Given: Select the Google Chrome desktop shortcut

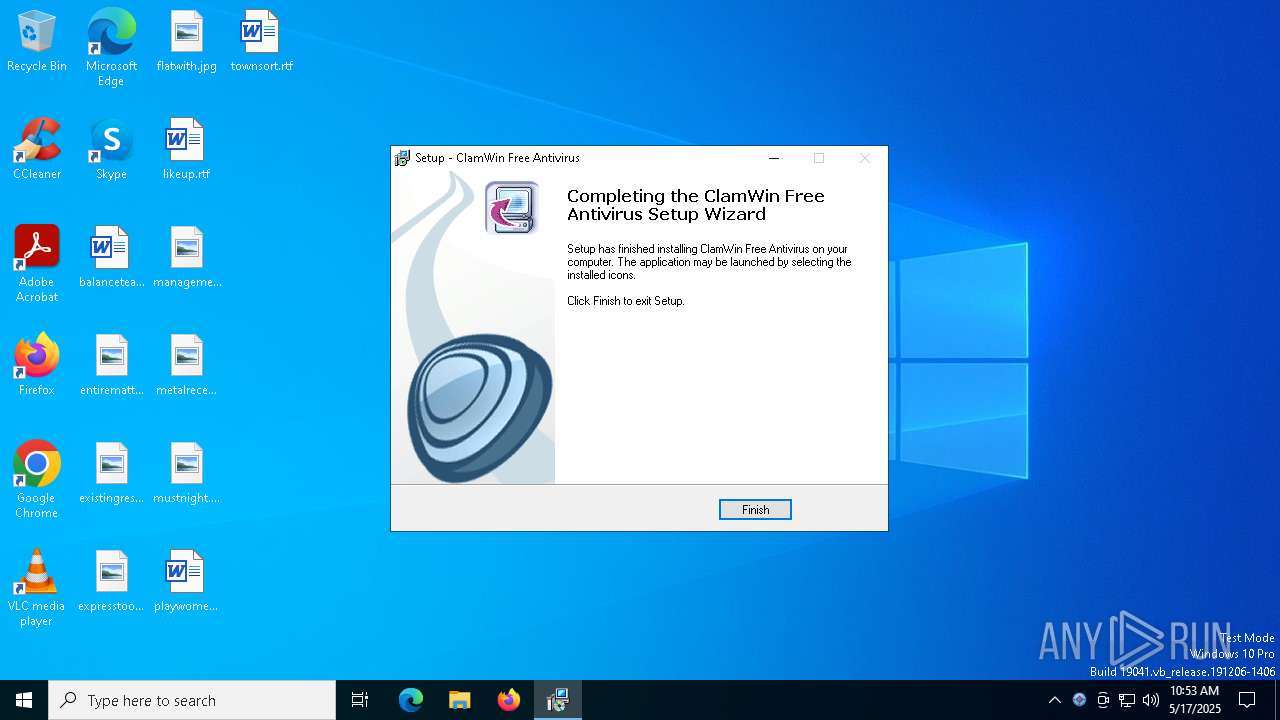Looking at the screenshot, I should (37, 480).
